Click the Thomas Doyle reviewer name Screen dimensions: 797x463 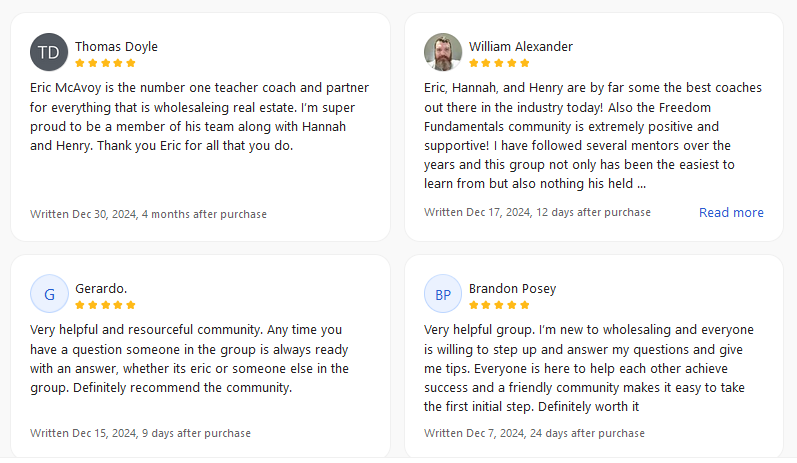pyautogui.click(x=116, y=46)
